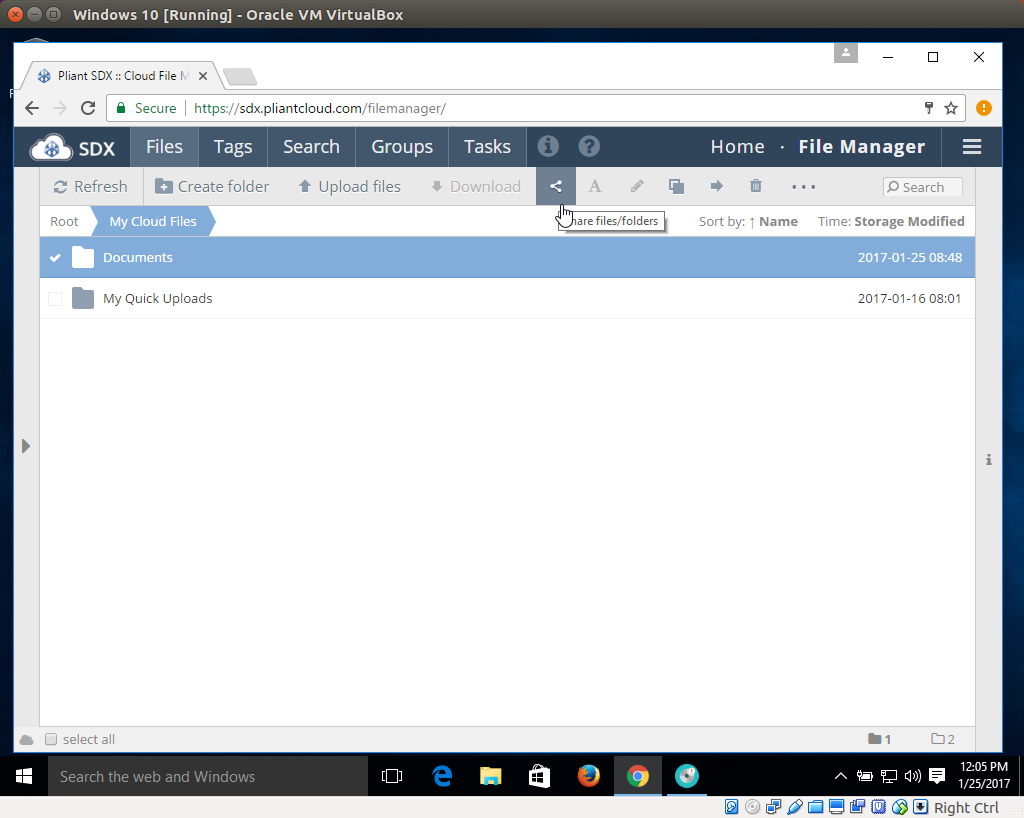Click the orange alert extension icon

click(984, 108)
